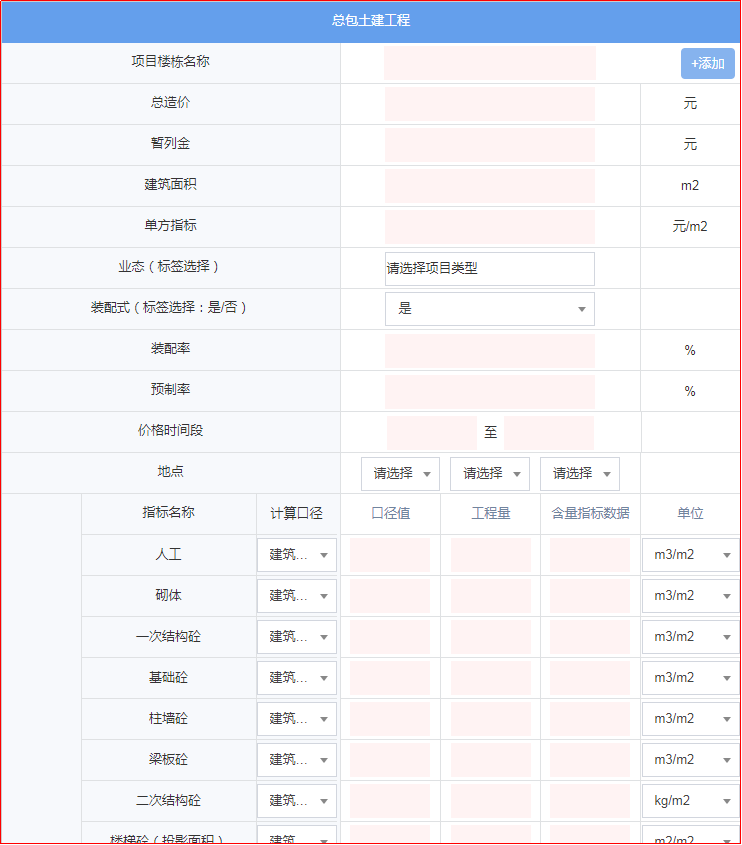
Task: Click the +添加 button
Action: (707, 63)
